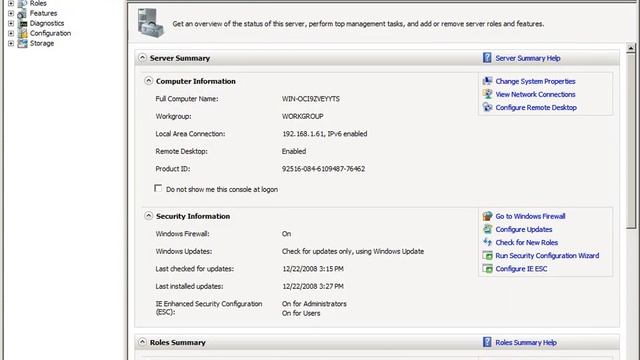Select Configuration label in navigation tree
The image size is (640, 360).
tap(50, 33)
